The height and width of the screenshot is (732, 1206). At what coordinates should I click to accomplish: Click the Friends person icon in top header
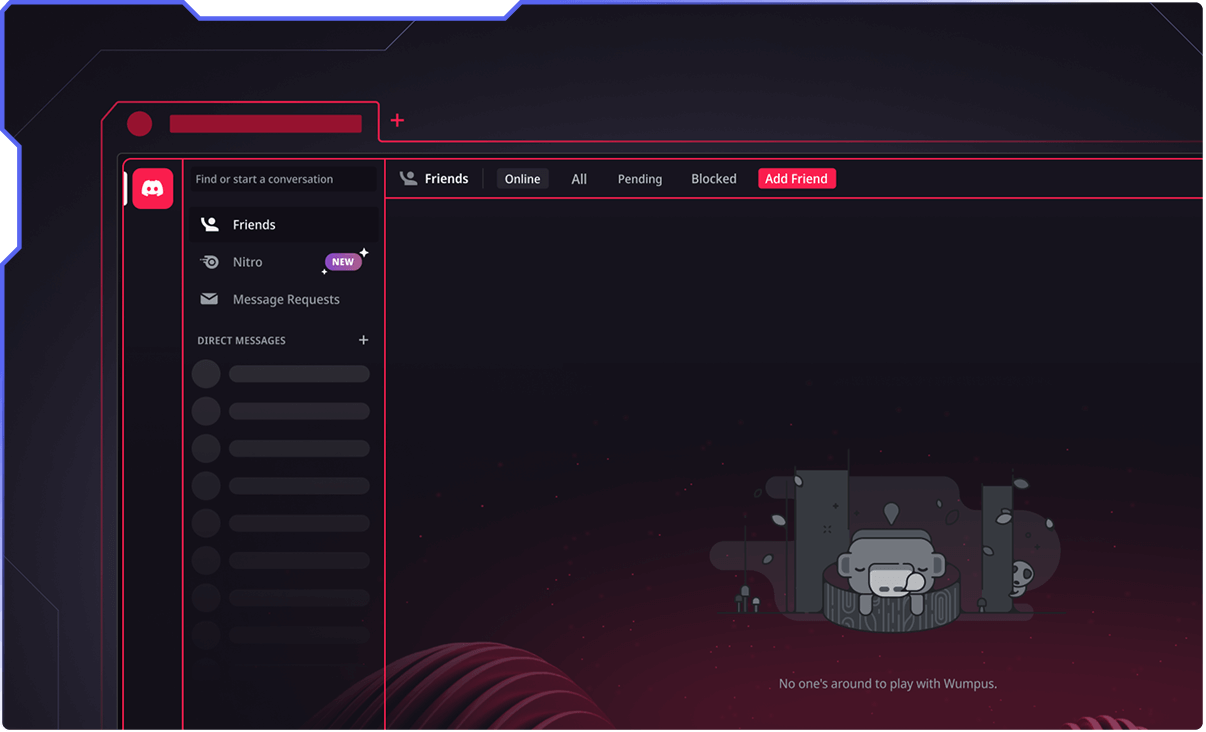click(x=408, y=178)
